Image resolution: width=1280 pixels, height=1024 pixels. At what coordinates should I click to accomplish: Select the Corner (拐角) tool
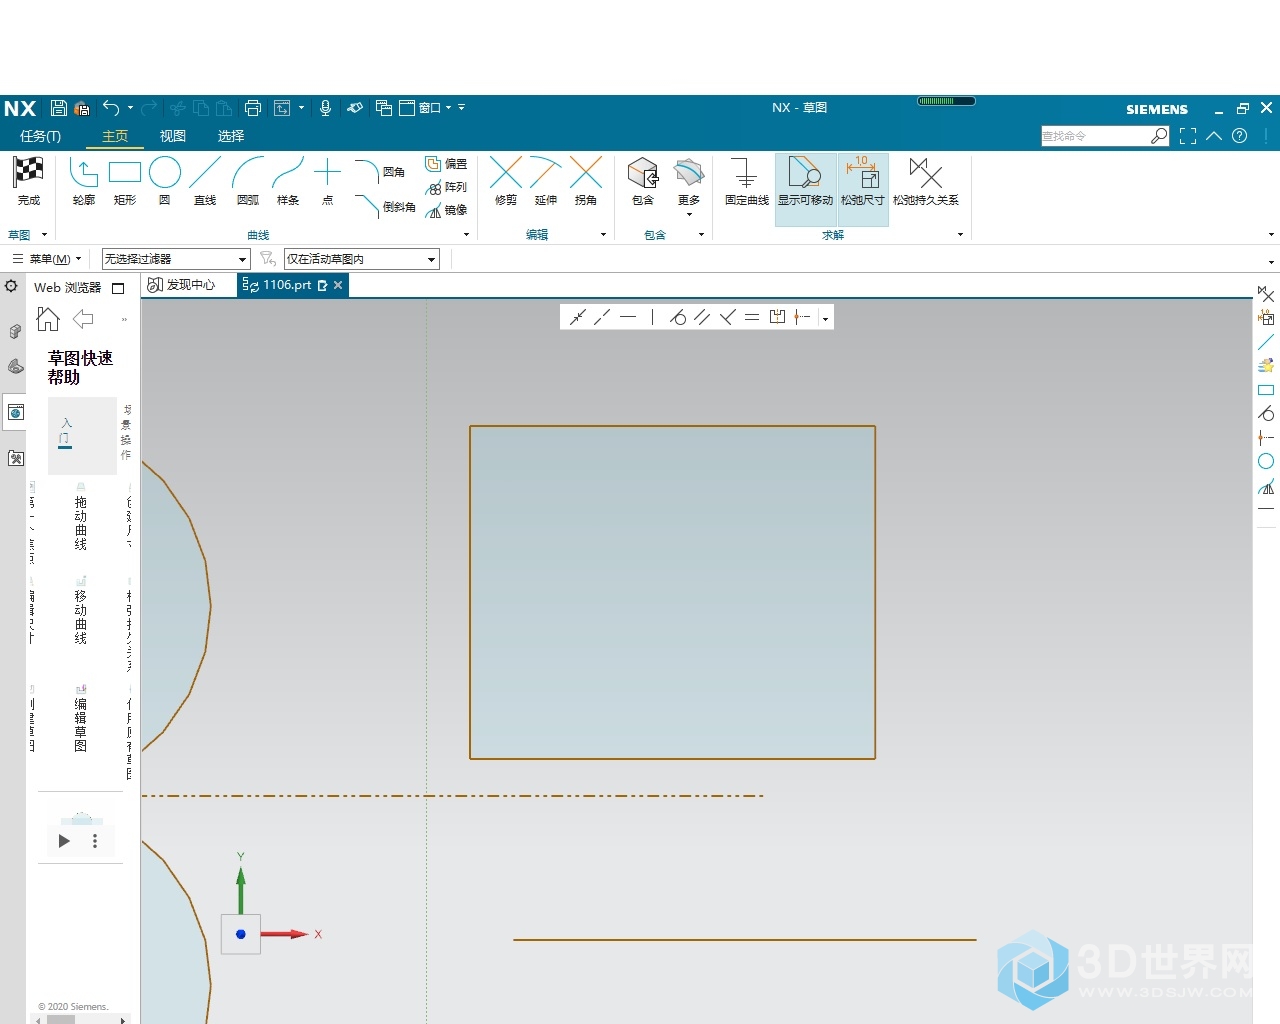pos(586,182)
